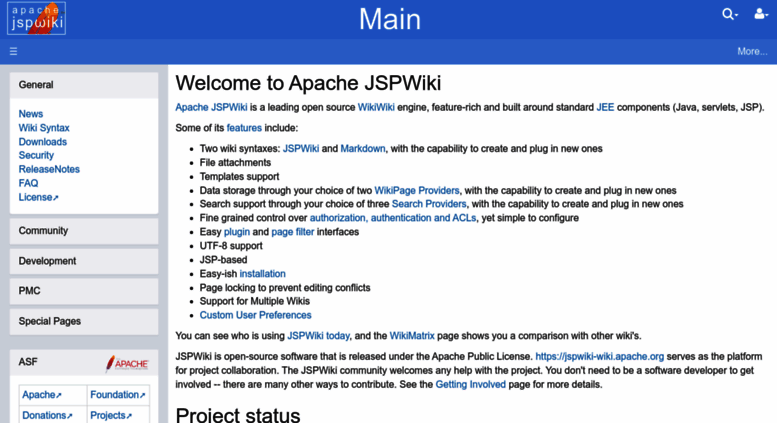The image size is (777, 423).
Task: Open the Custom User Preferences link
Action: pos(255,315)
